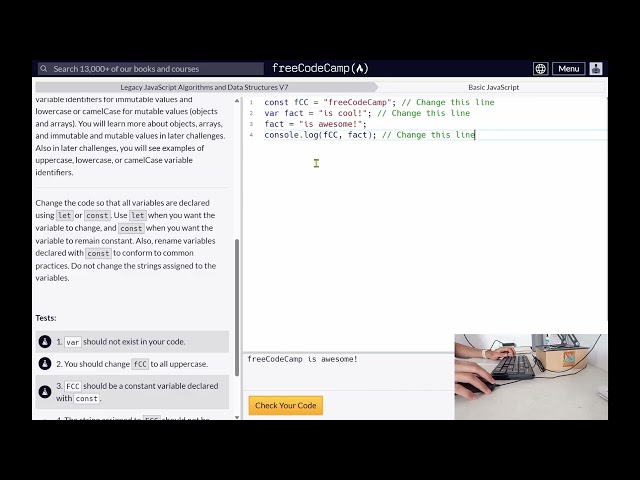Click the instructions scrollbar down arrow

(237, 417)
